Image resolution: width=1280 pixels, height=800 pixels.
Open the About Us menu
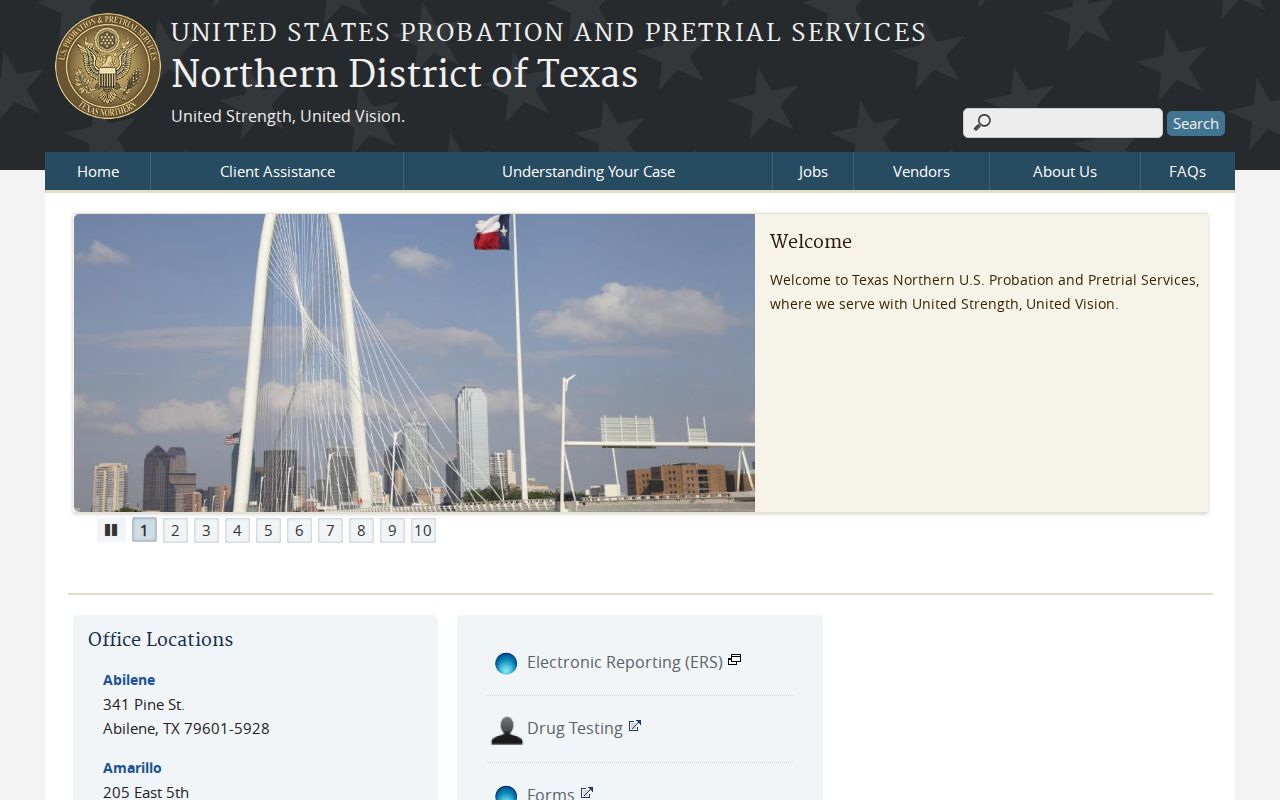1065,171
